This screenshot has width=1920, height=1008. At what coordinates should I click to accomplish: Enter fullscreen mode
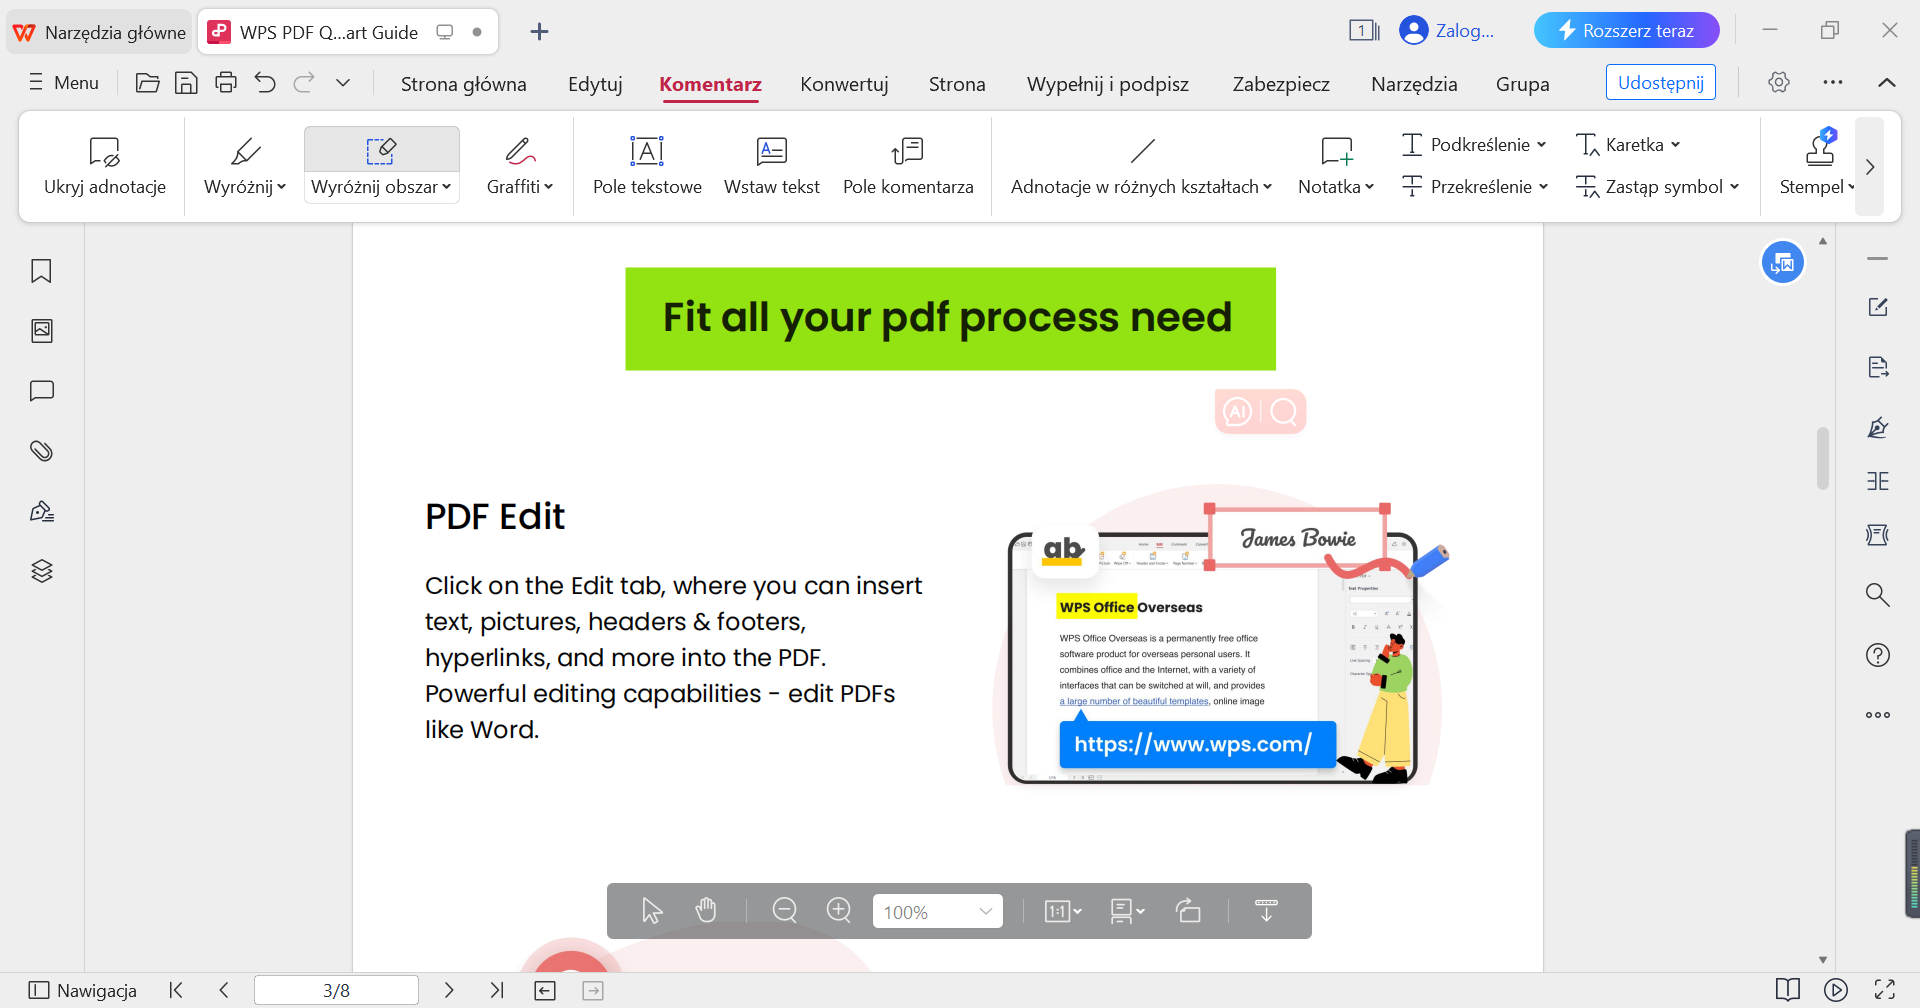click(x=1885, y=990)
